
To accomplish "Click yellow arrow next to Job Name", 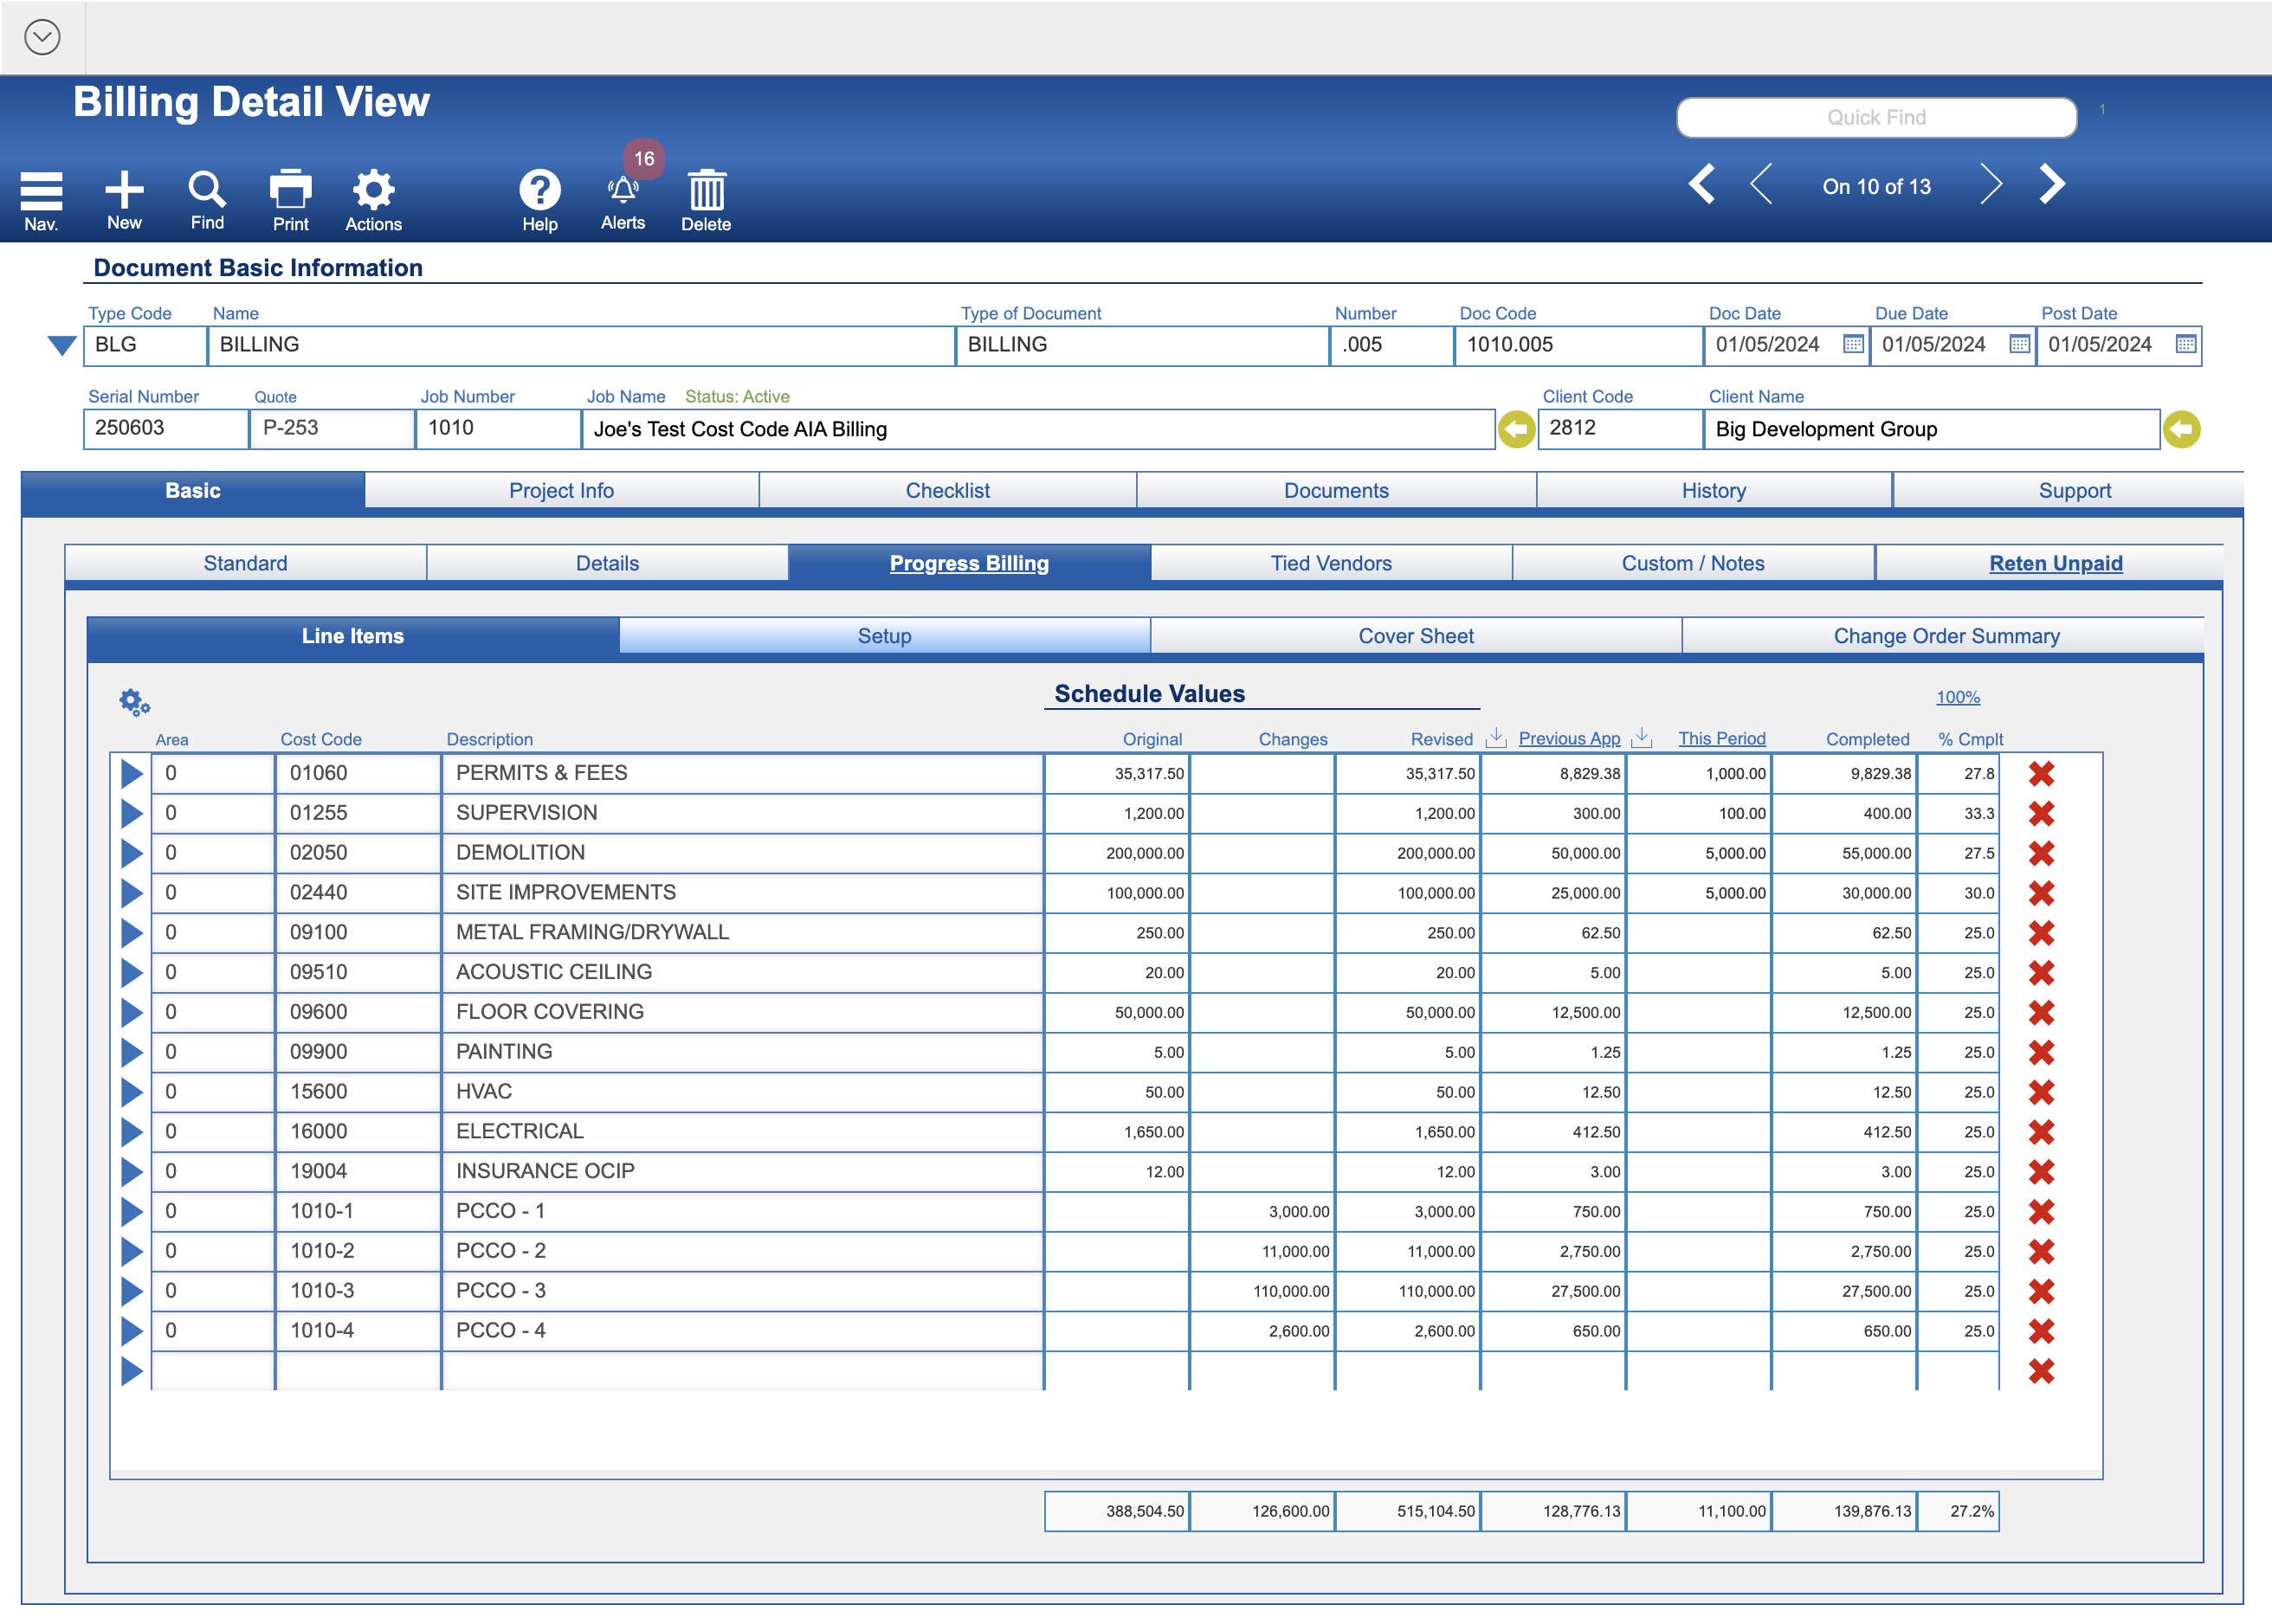I will point(1516,429).
